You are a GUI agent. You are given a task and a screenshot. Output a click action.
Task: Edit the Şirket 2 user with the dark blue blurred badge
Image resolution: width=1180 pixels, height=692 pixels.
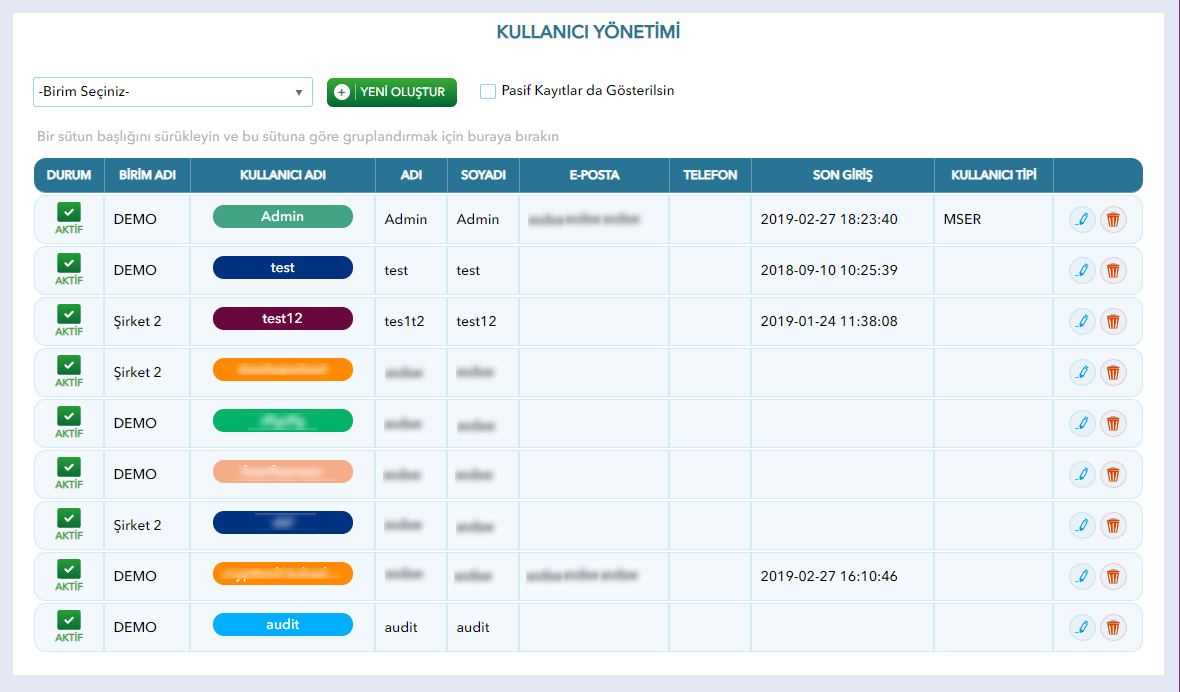[x=1082, y=526]
